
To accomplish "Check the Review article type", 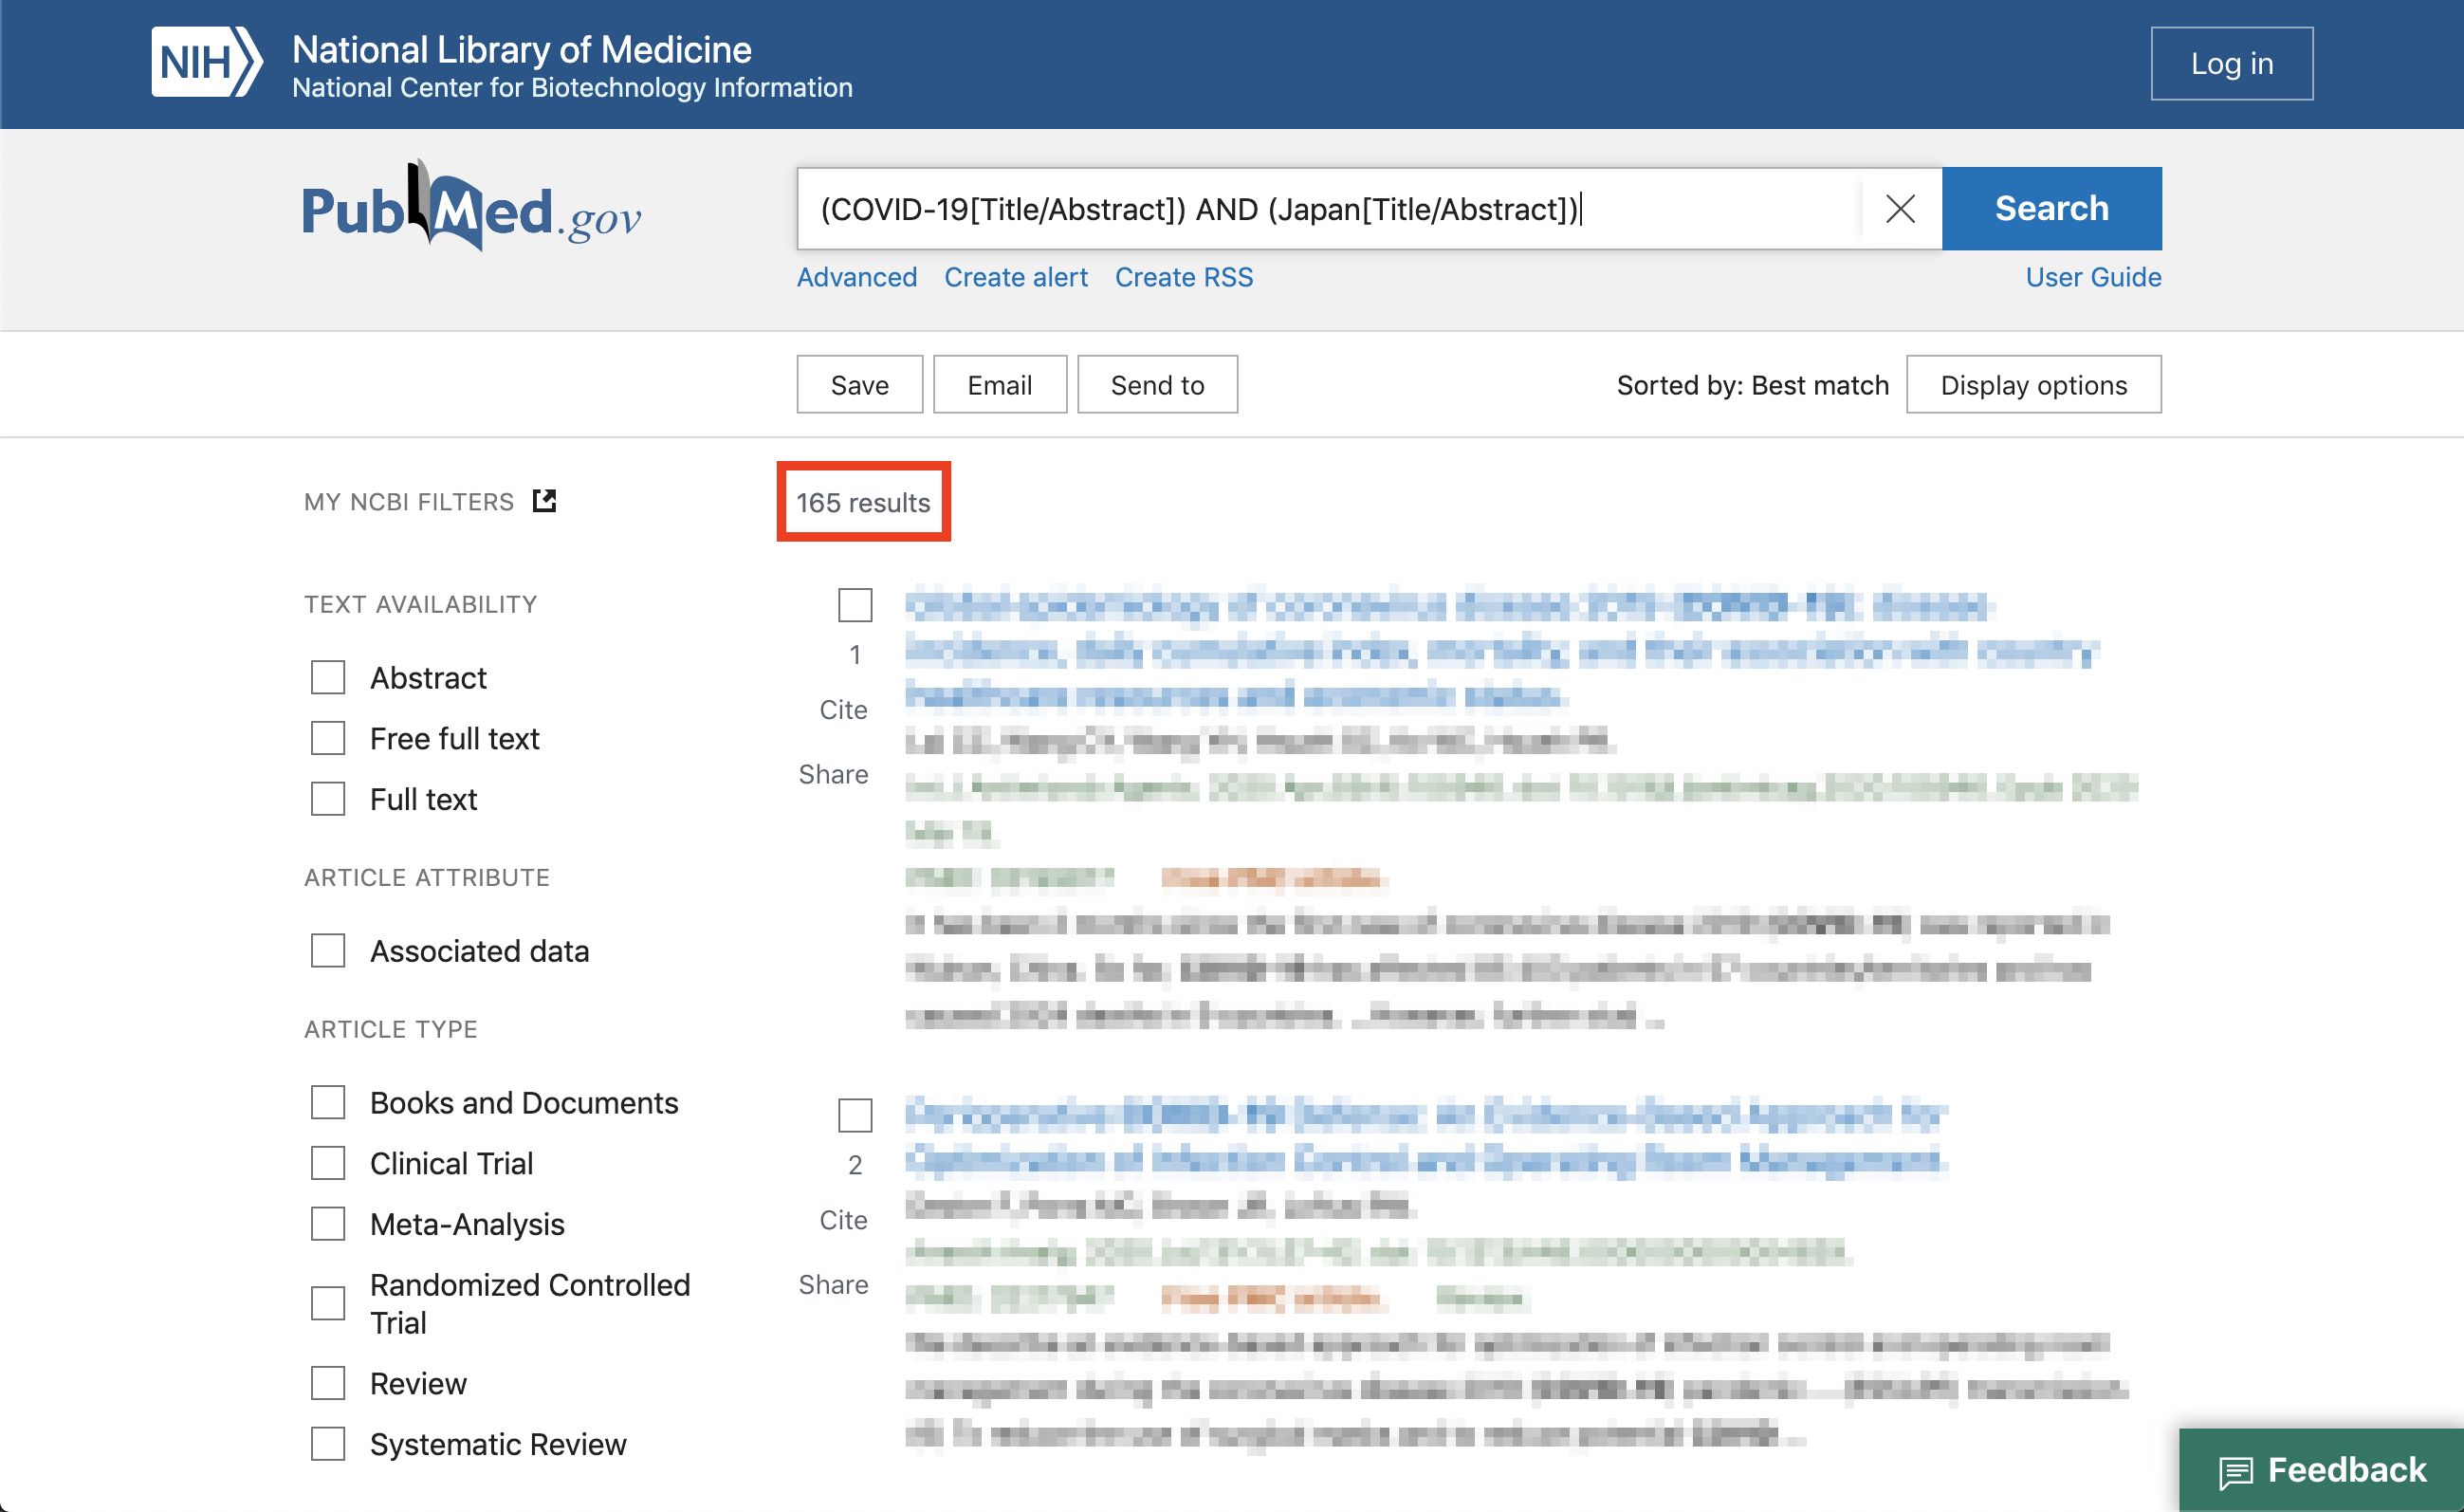I will 328,1383.
